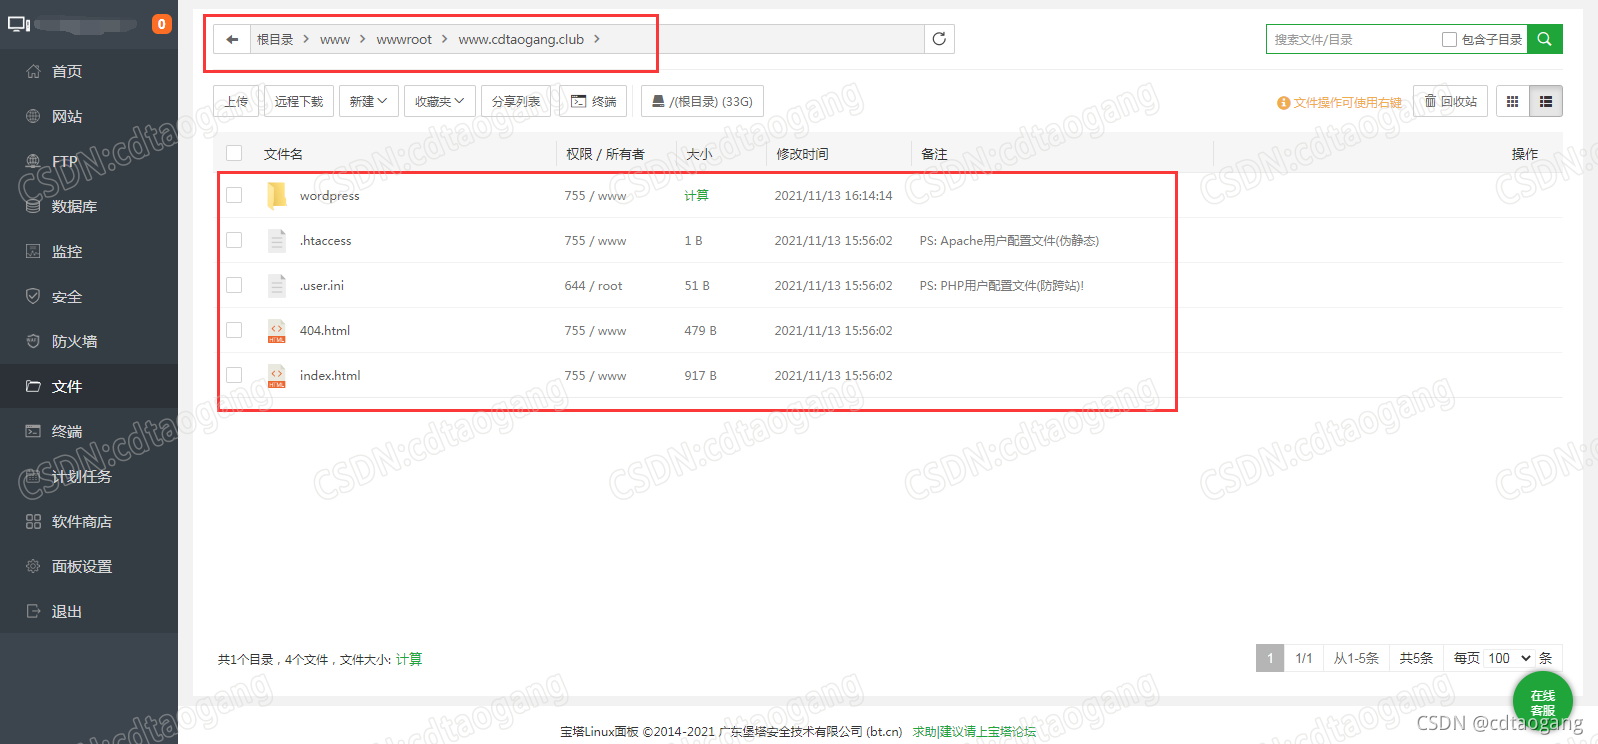The image size is (1598, 744).
Task: Click the wordpress folder name
Action: 329,196
